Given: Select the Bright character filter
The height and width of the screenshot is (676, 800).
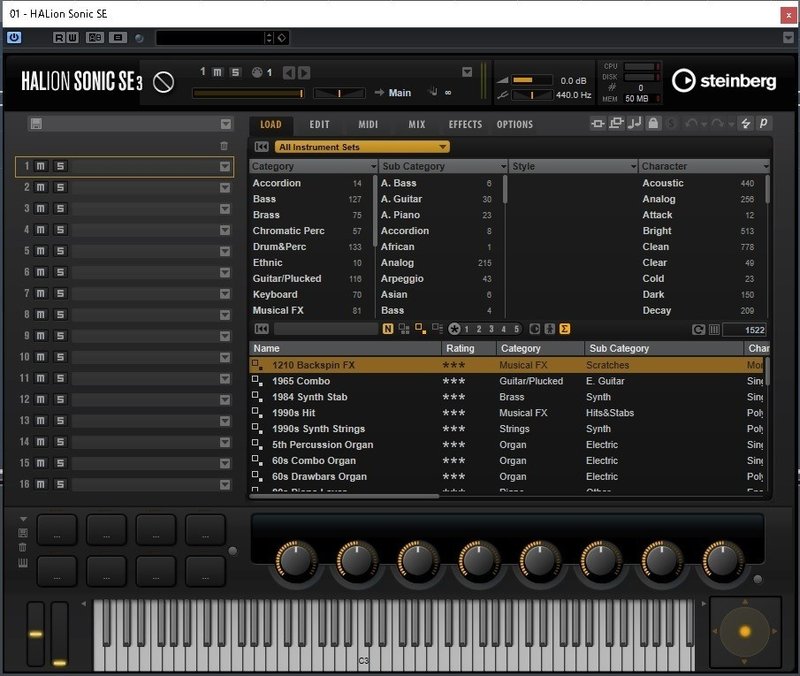Looking at the screenshot, I should (x=657, y=231).
